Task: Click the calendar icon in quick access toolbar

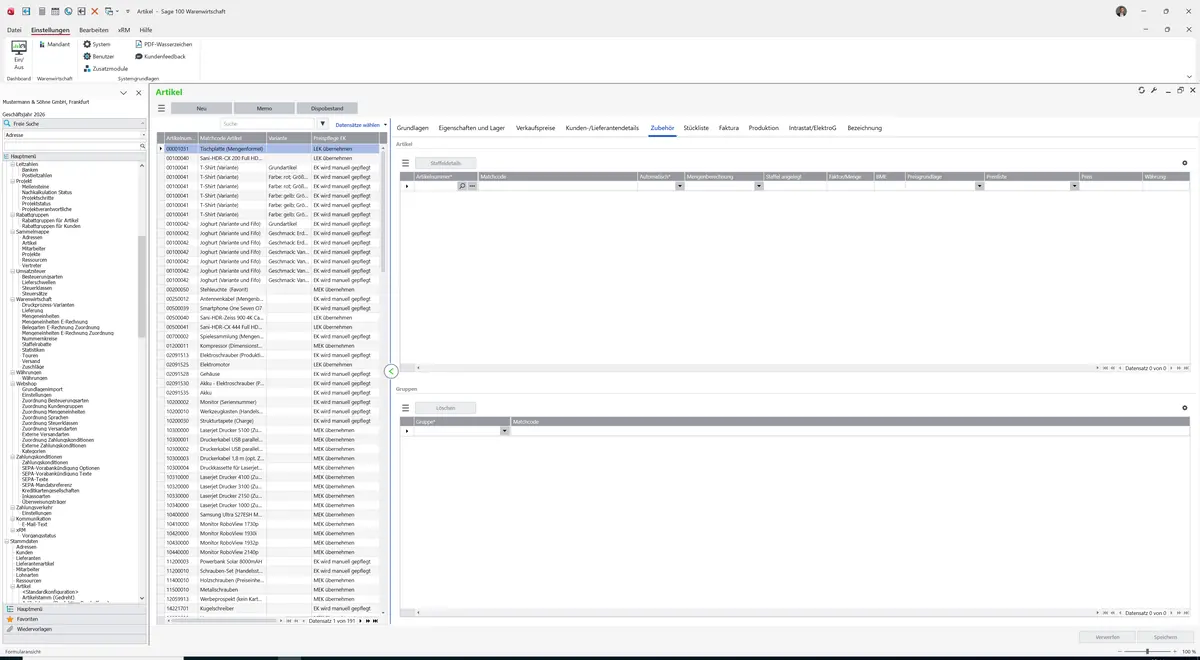Action: coord(54,11)
